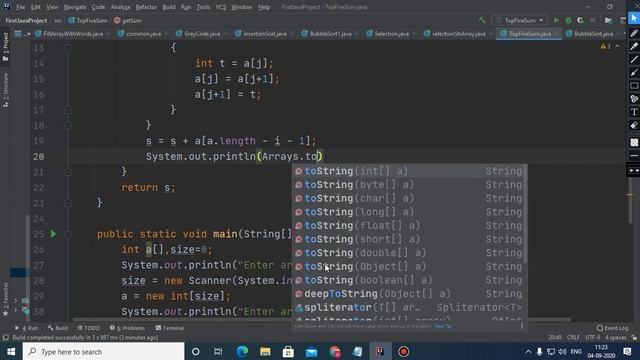
Task: Open the Terminal tool window
Action: (170, 328)
